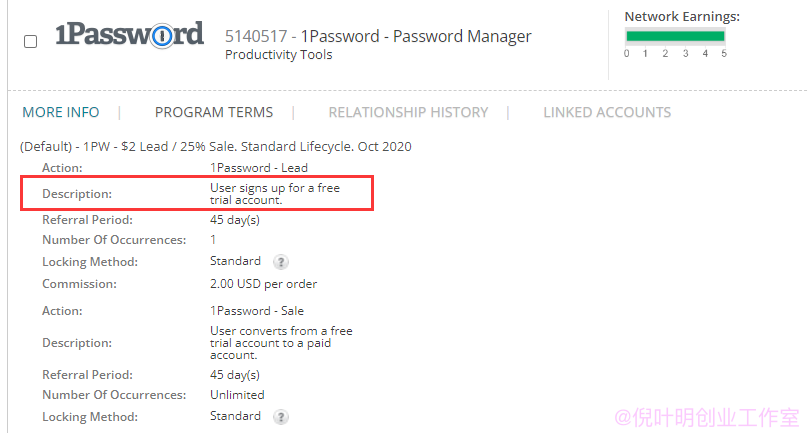808x433 pixels.
Task: Tick the 1Password advertiser checkbox
Action: coord(31,41)
